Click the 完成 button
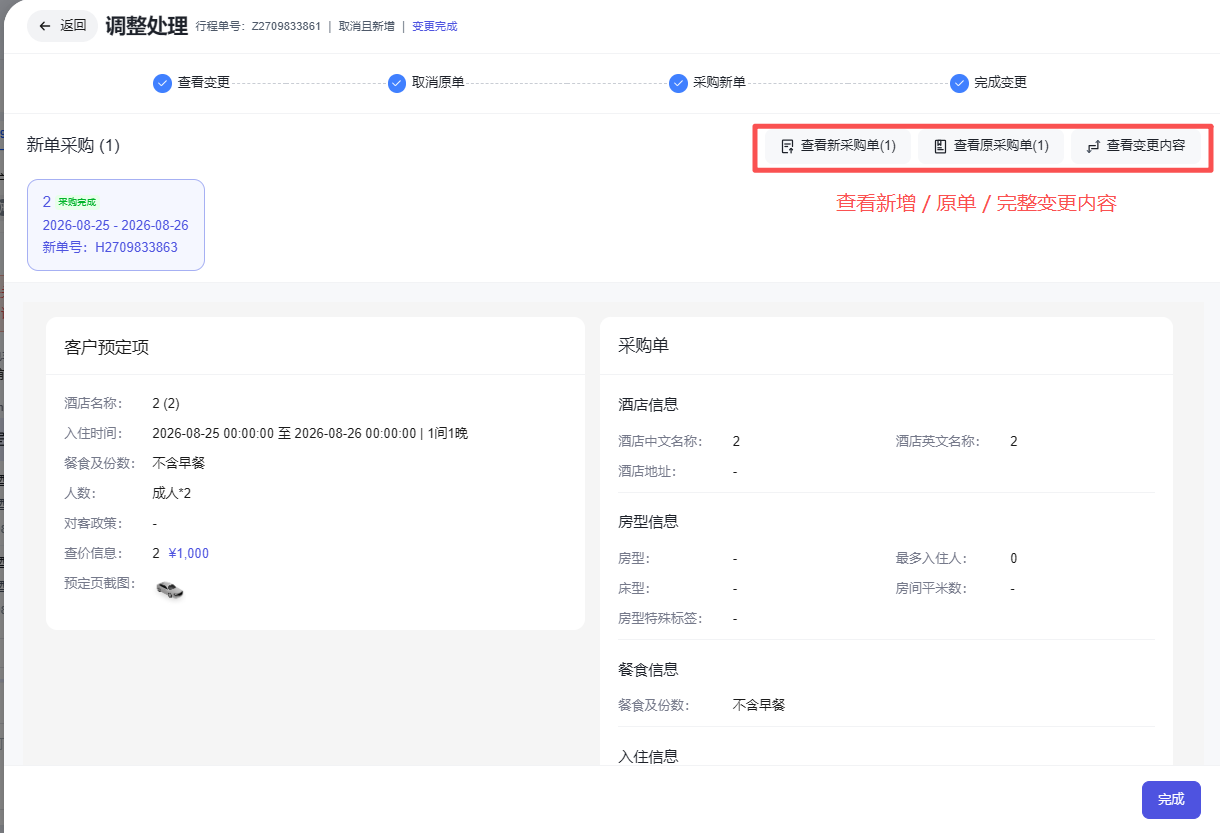Image resolution: width=1220 pixels, height=833 pixels. [1171, 800]
